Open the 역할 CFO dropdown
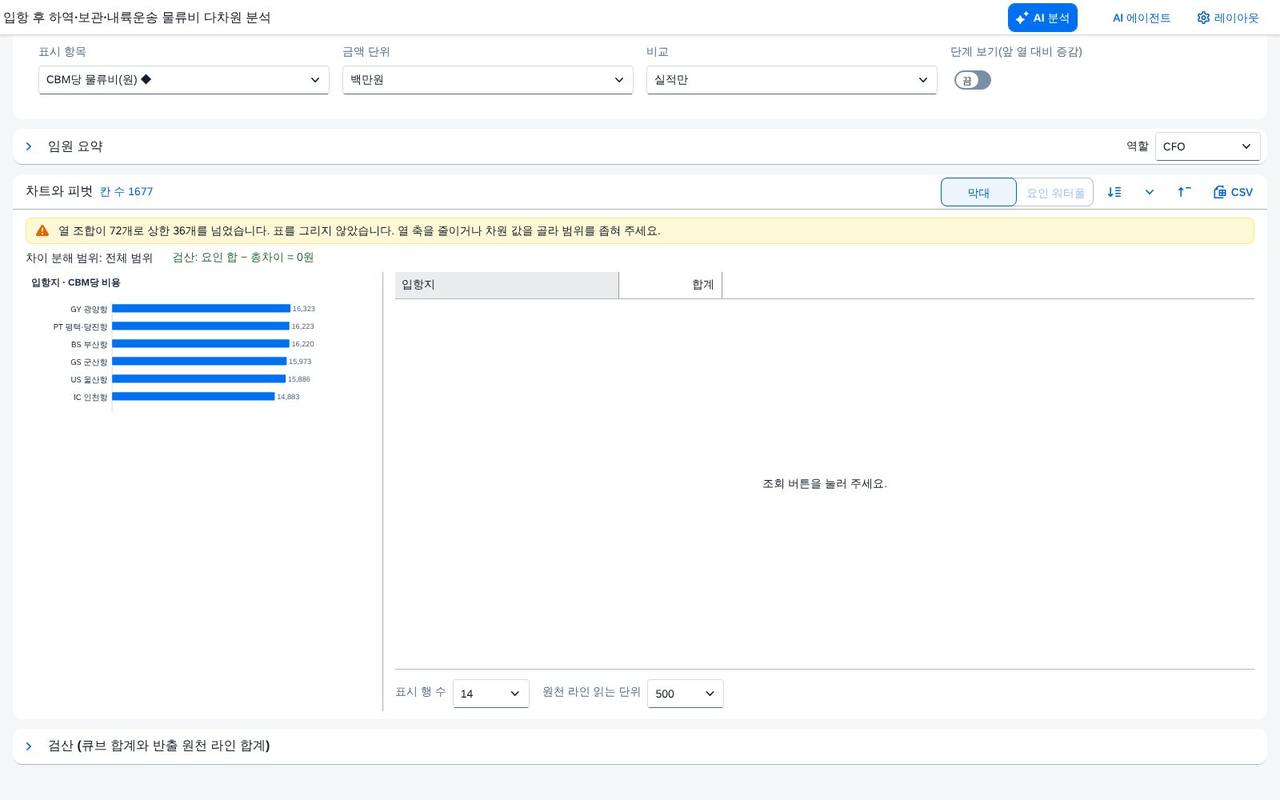Viewport: 1280px width, 800px height. (x=1207, y=146)
